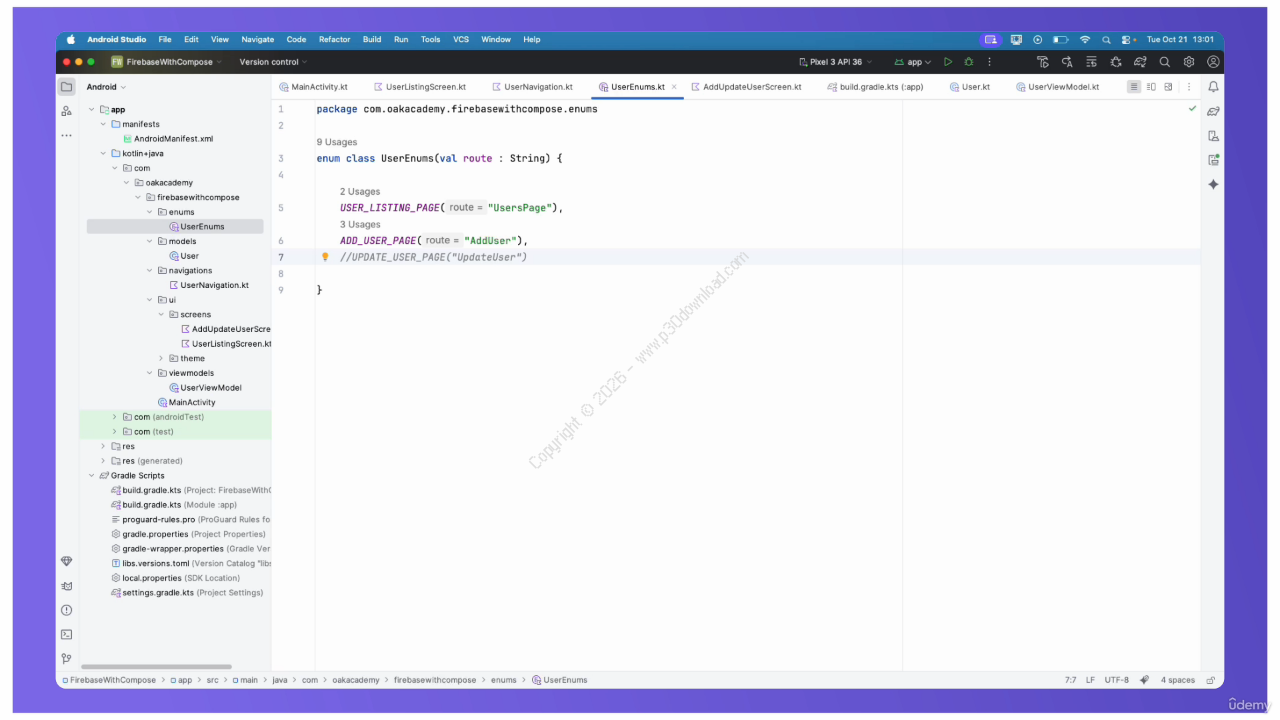
Task: Toggle the Project tool window folder icon
Action: [66, 87]
